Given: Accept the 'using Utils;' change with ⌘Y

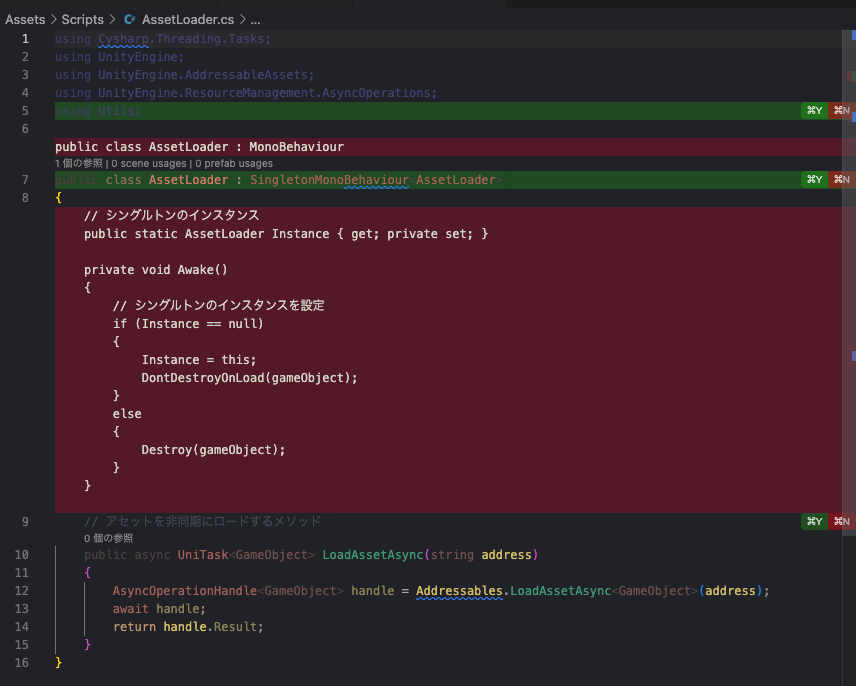Looking at the screenshot, I should point(814,111).
